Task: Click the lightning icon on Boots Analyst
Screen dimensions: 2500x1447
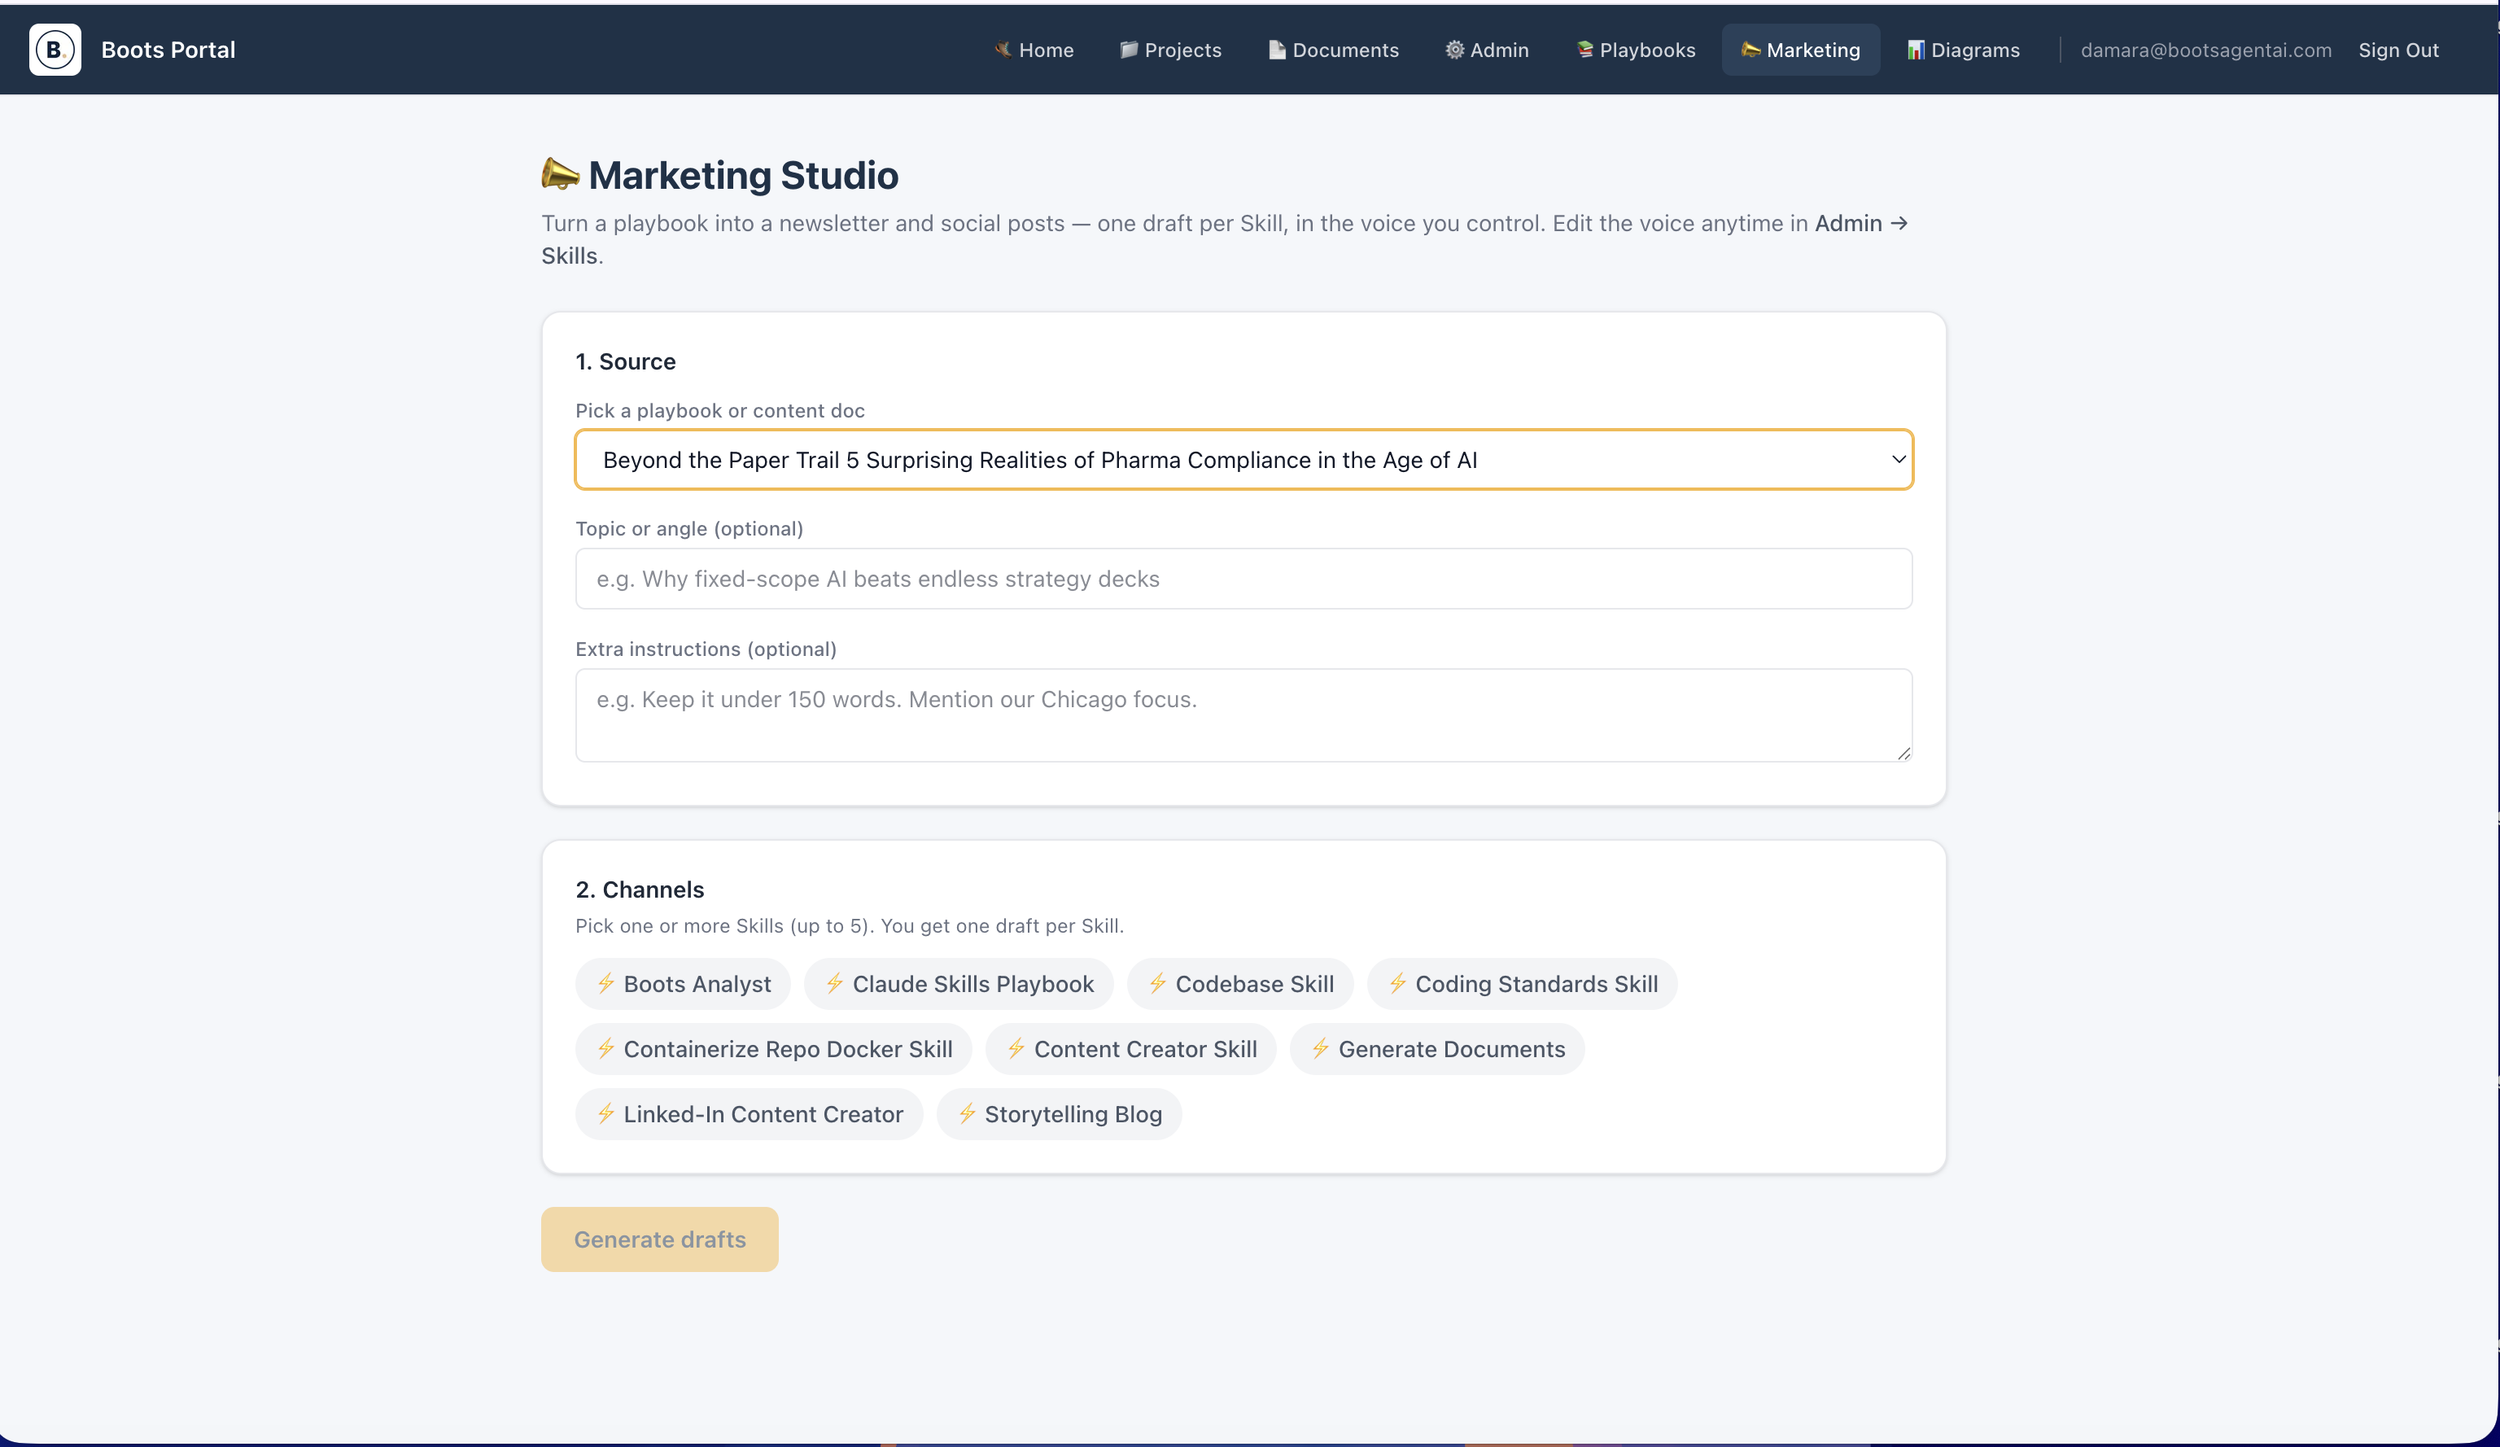Action: pyautogui.click(x=606, y=983)
